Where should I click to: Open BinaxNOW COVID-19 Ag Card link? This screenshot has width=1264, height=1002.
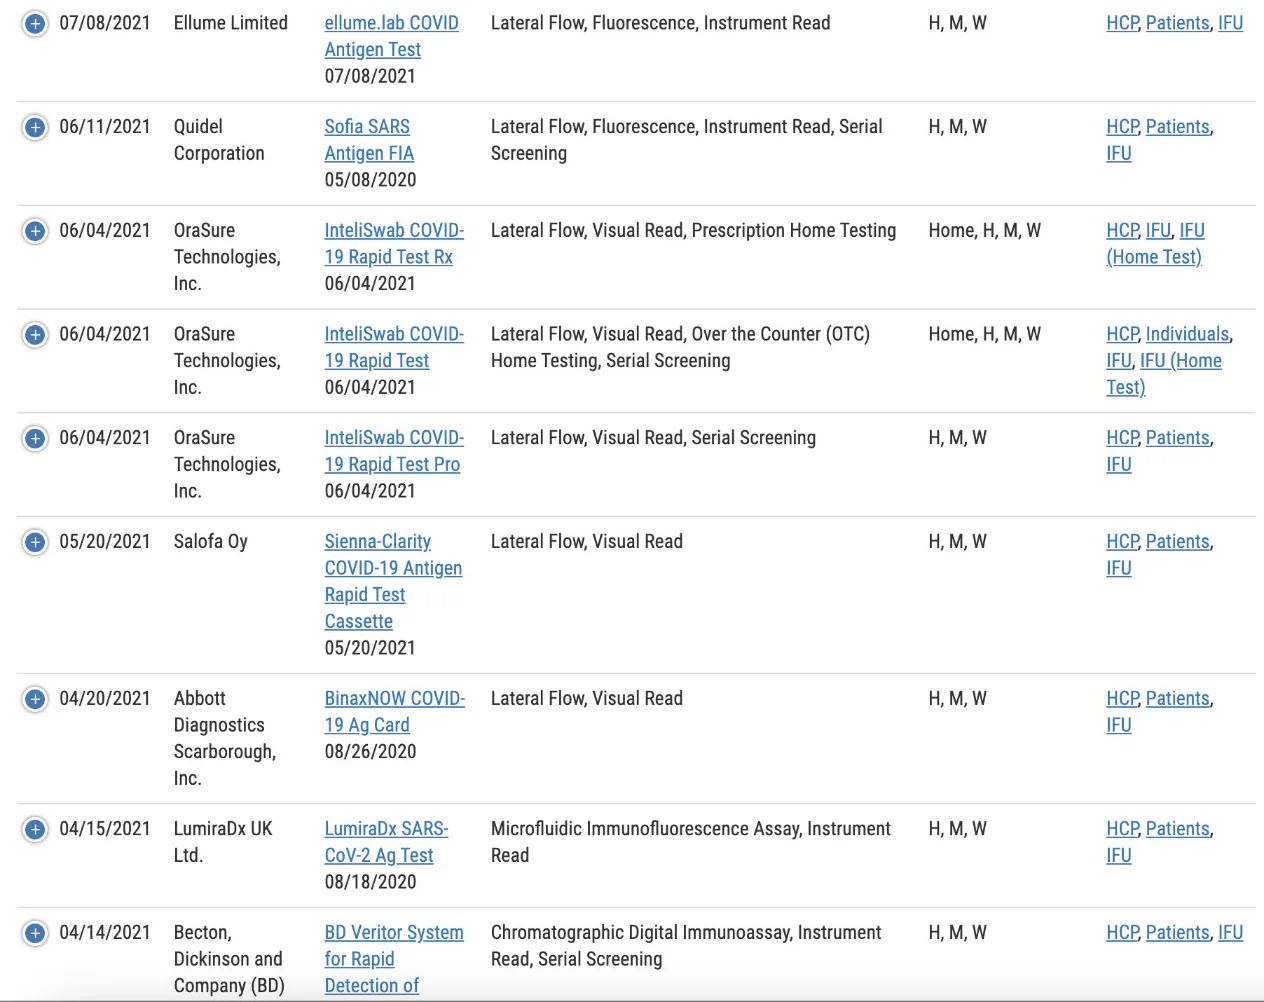coord(394,711)
